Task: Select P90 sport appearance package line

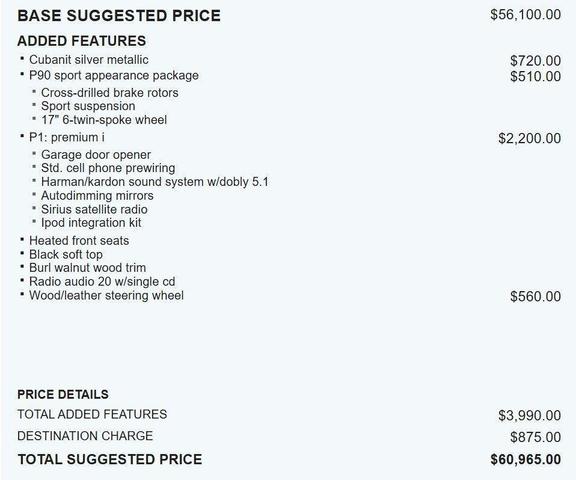Action: pyautogui.click(x=114, y=76)
